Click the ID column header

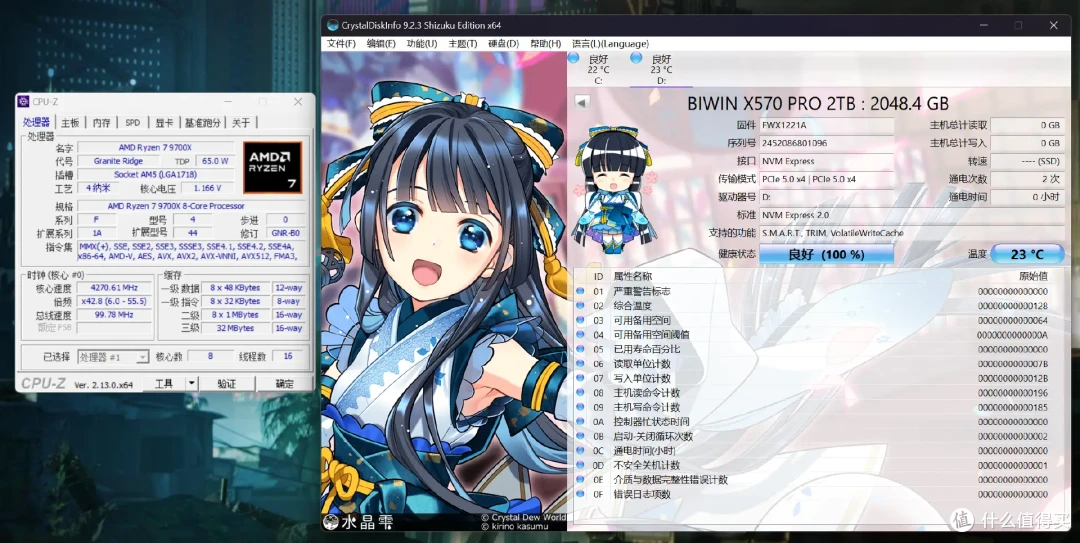(x=598, y=276)
